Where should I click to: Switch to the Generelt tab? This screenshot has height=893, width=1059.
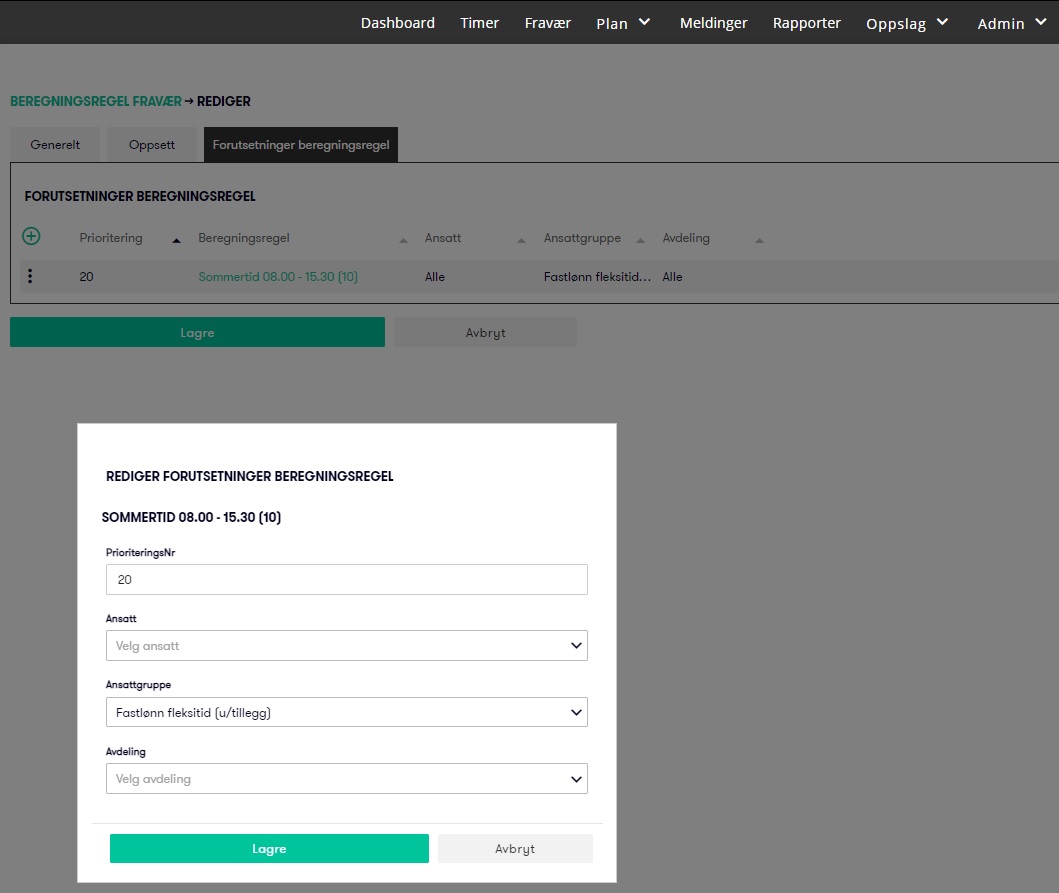[x=55, y=145]
